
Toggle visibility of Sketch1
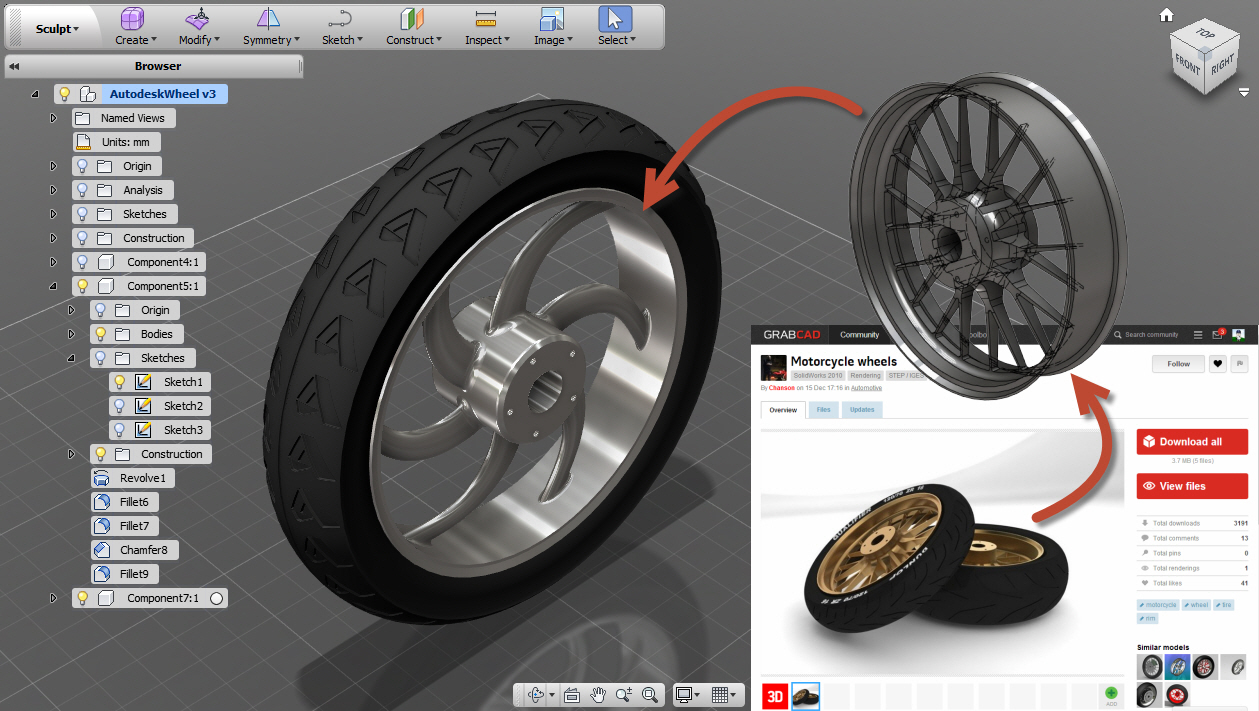point(119,382)
